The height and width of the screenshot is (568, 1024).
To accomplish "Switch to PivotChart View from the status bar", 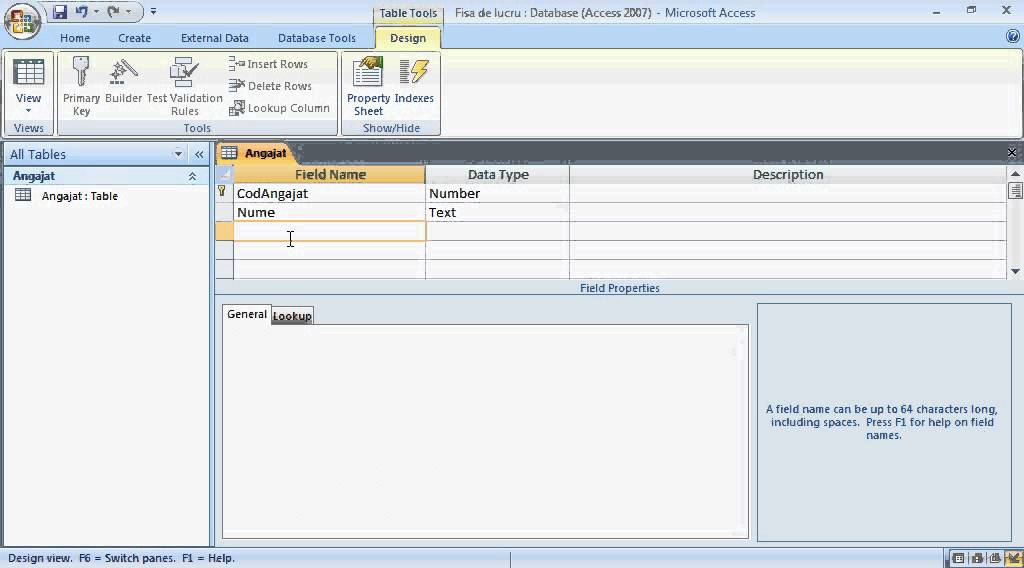I will click(995, 558).
